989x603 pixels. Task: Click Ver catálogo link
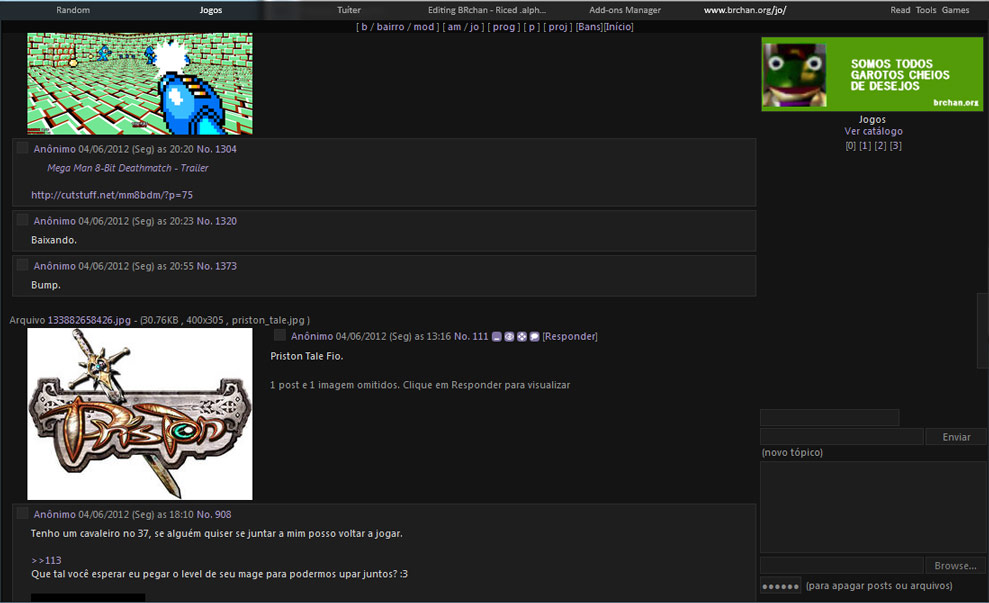[873, 131]
